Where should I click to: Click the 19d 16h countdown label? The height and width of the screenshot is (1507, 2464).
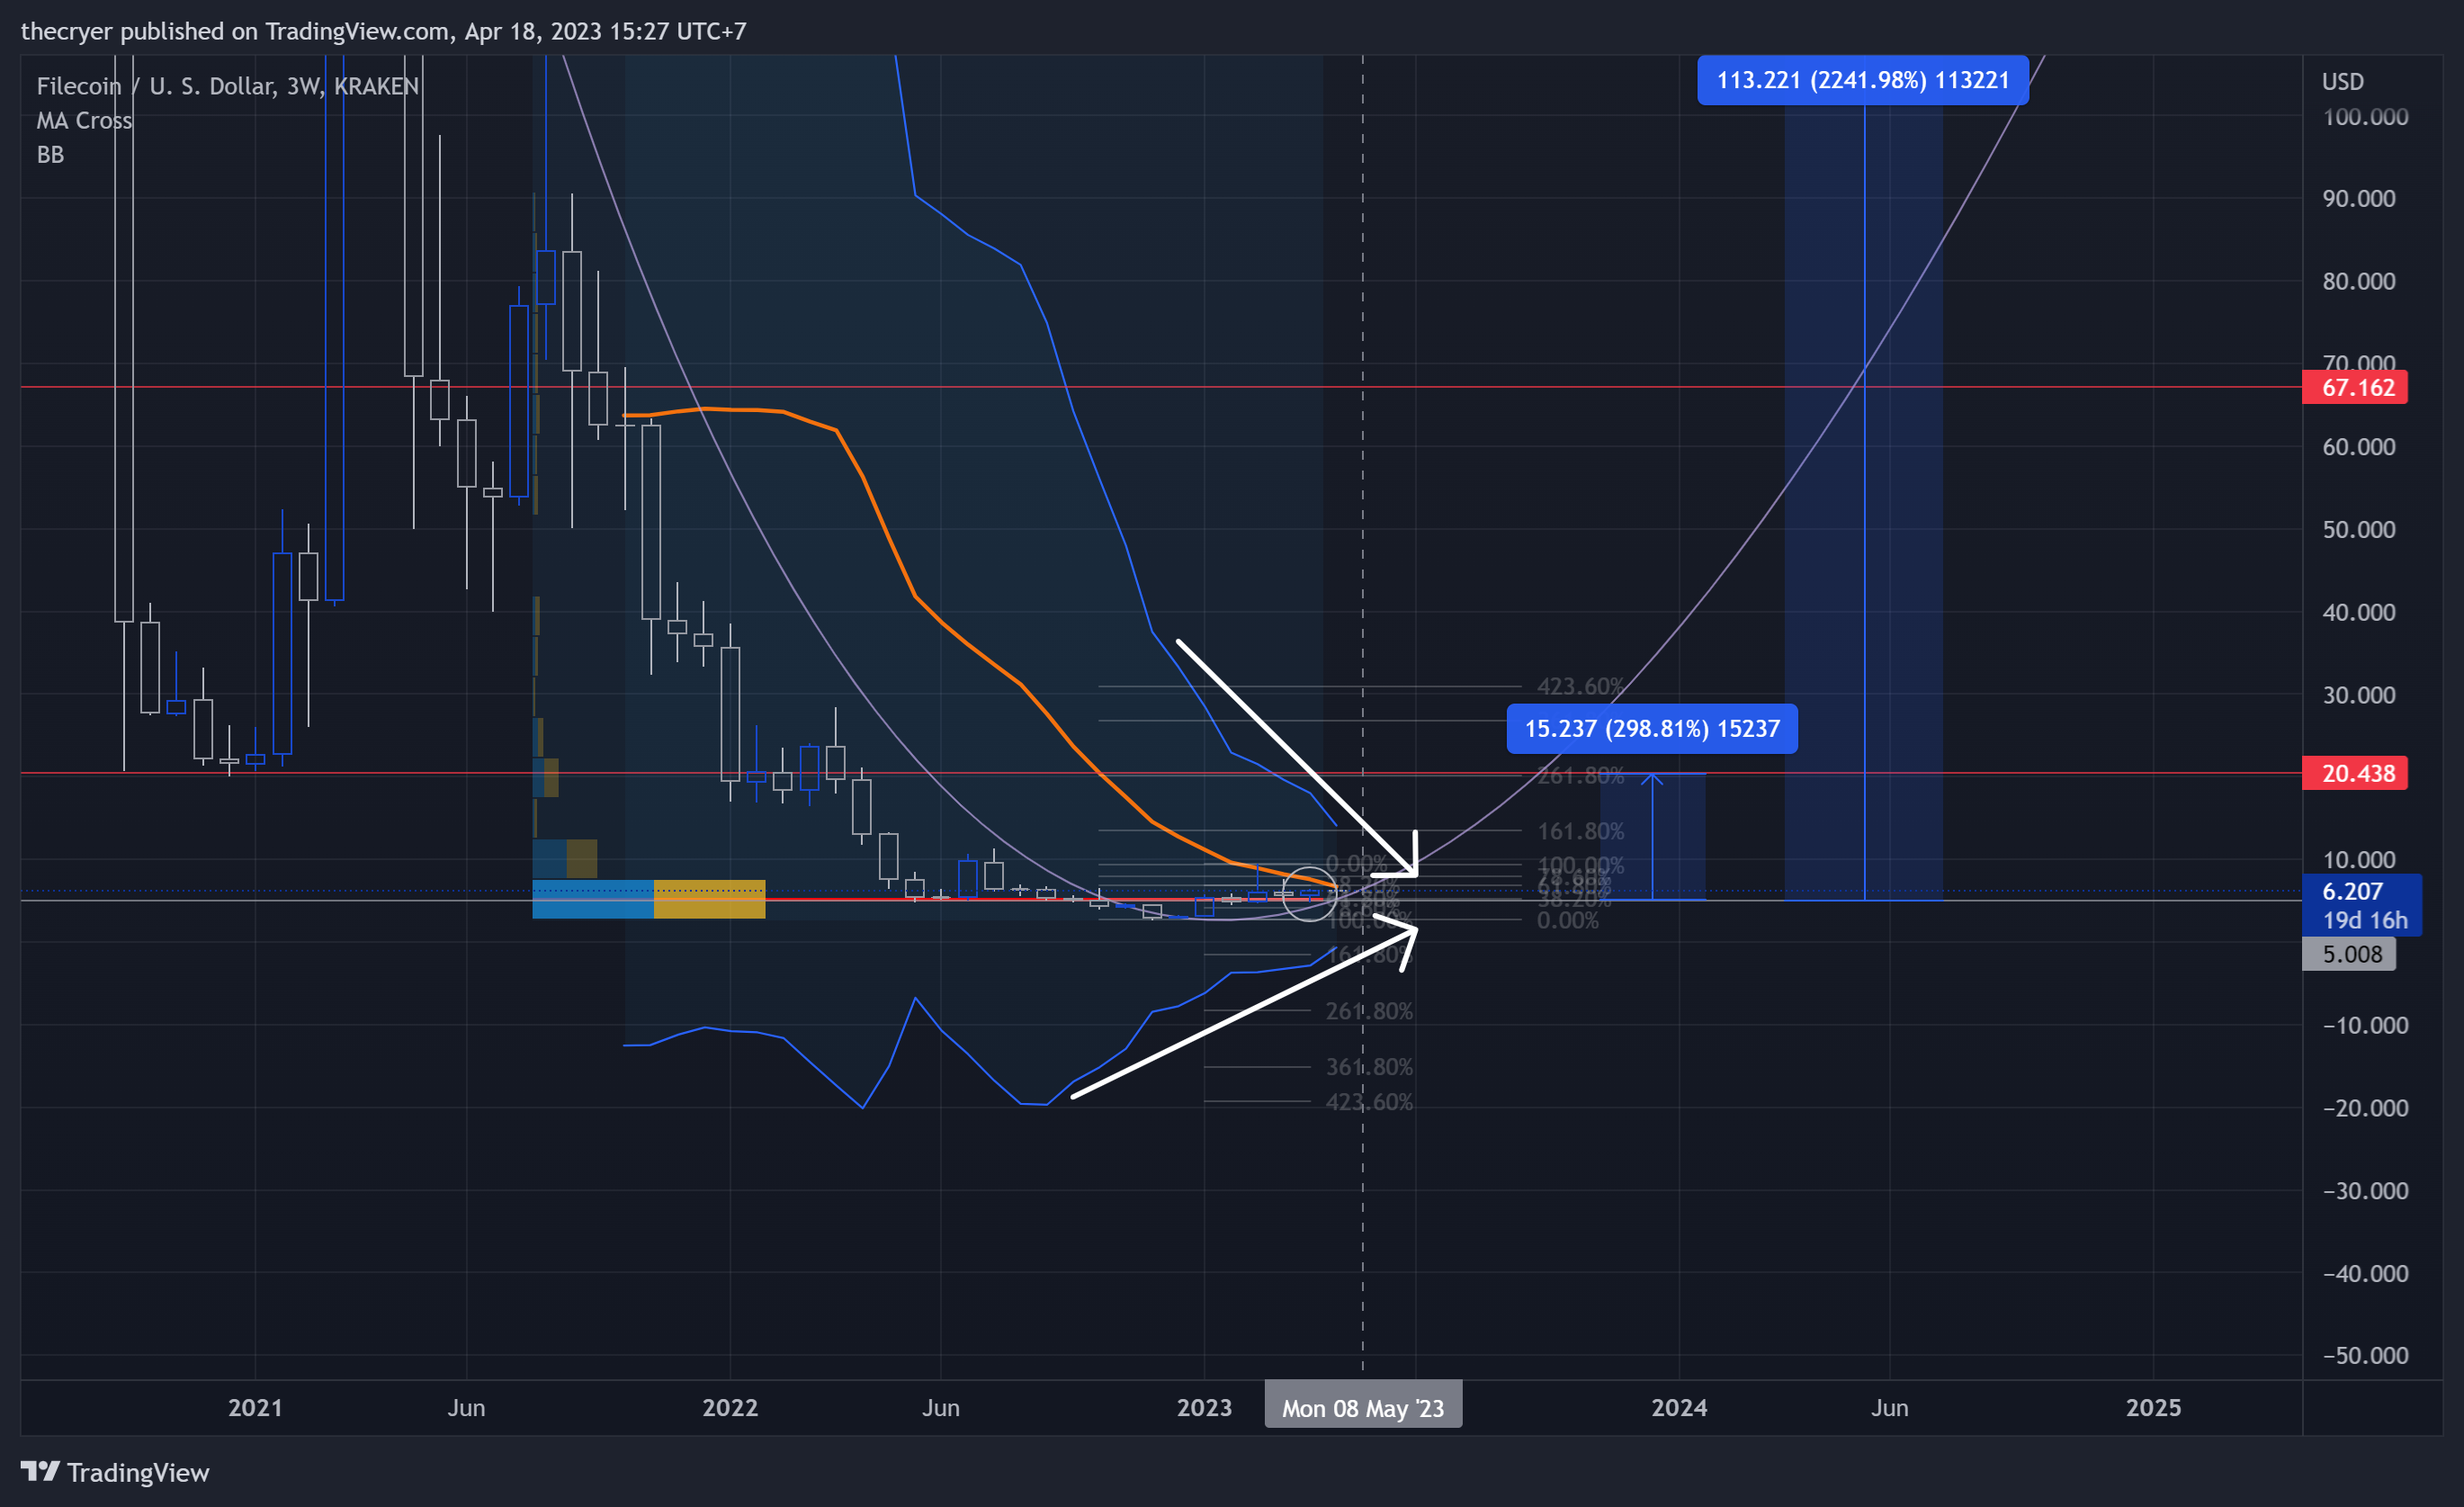click(2364, 921)
